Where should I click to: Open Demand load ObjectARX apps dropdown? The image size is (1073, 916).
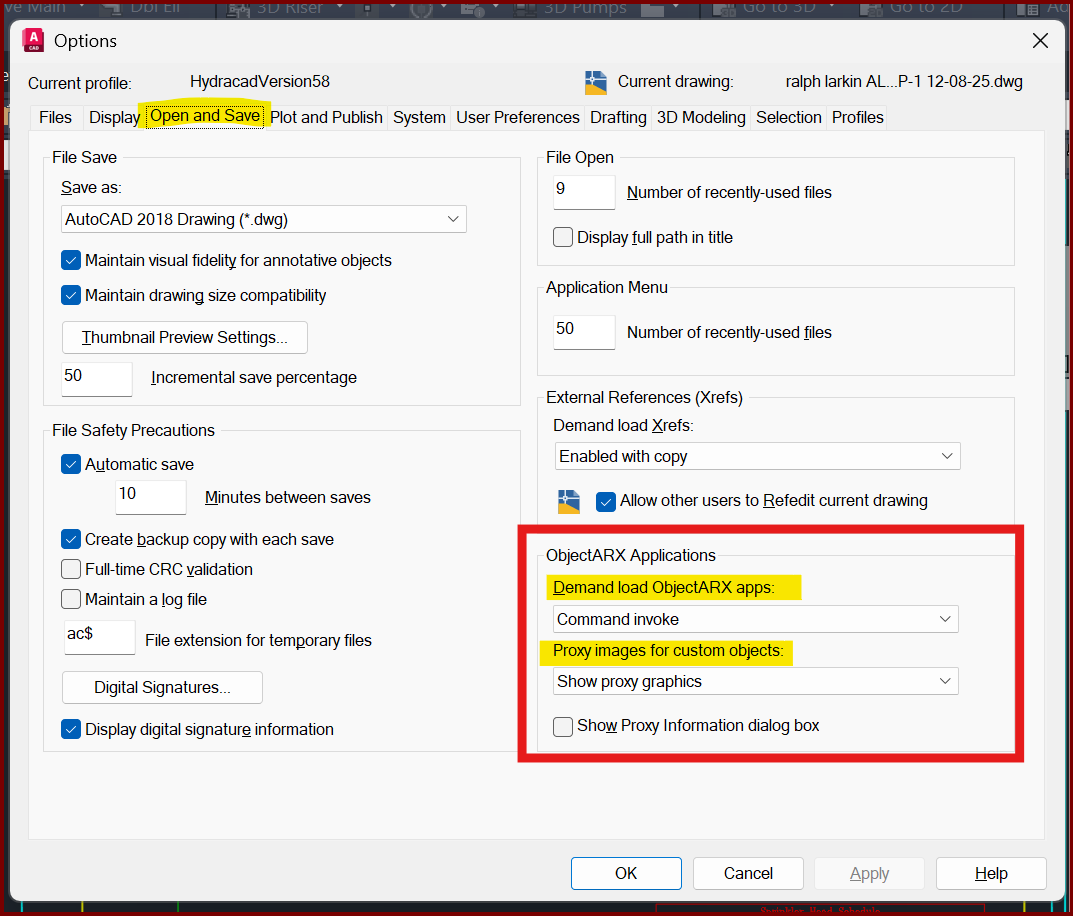pos(755,620)
